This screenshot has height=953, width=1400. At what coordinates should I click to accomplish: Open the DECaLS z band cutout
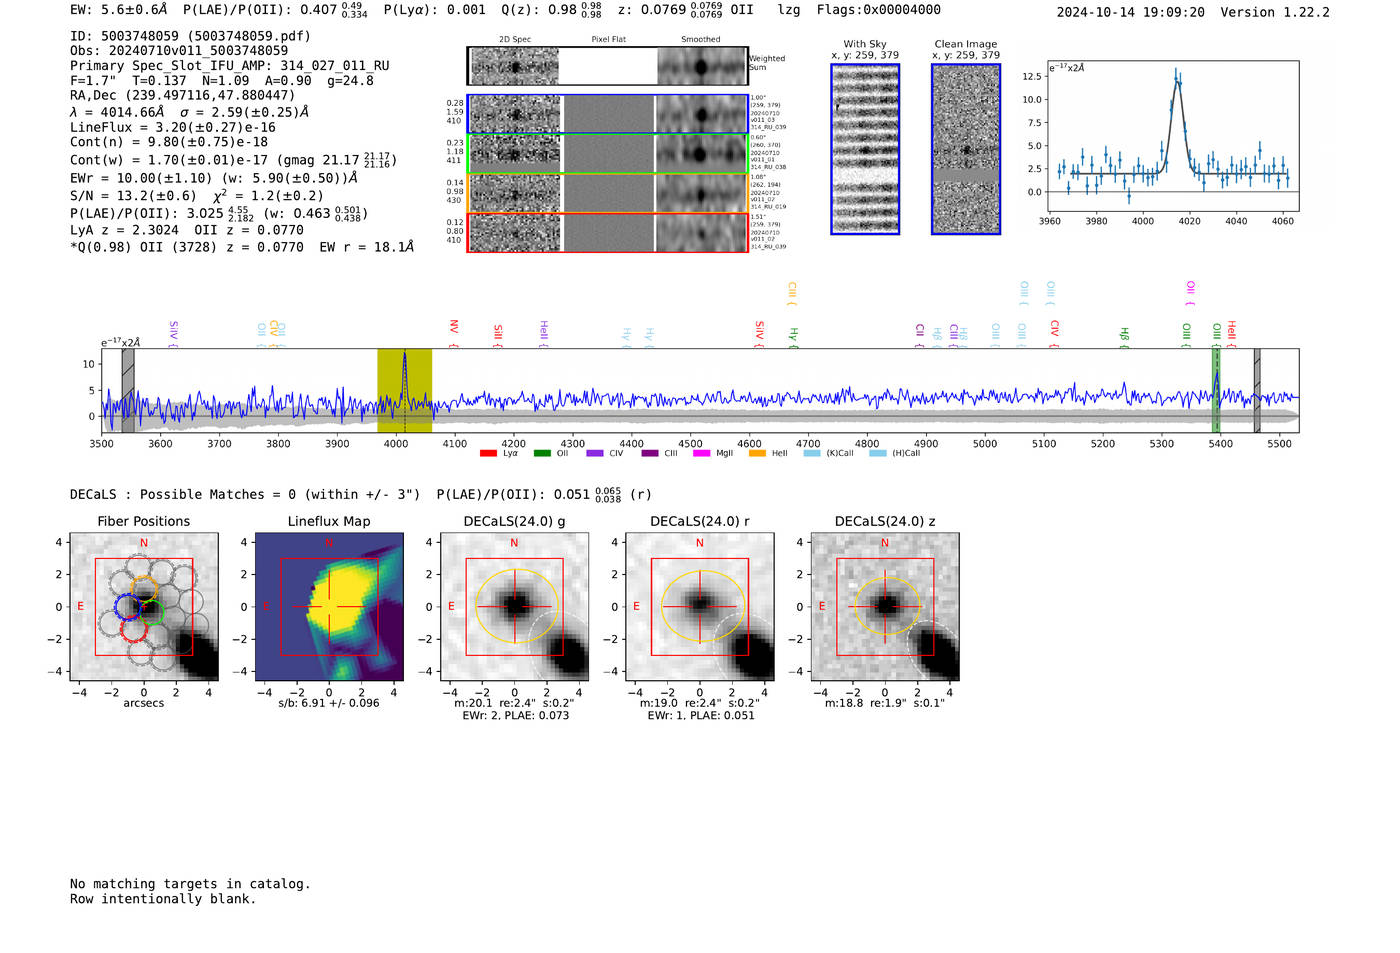point(885,607)
